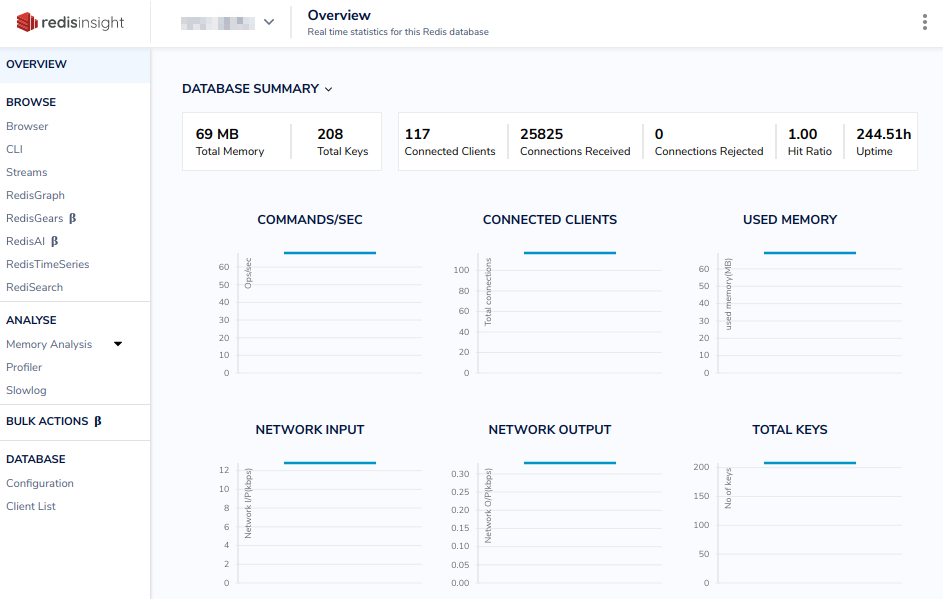Image resolution: width=943 pixels, height=599 pixels.
Task: Open the RedisGraph module
Action: pyautogui.click(x=36, y=195)
